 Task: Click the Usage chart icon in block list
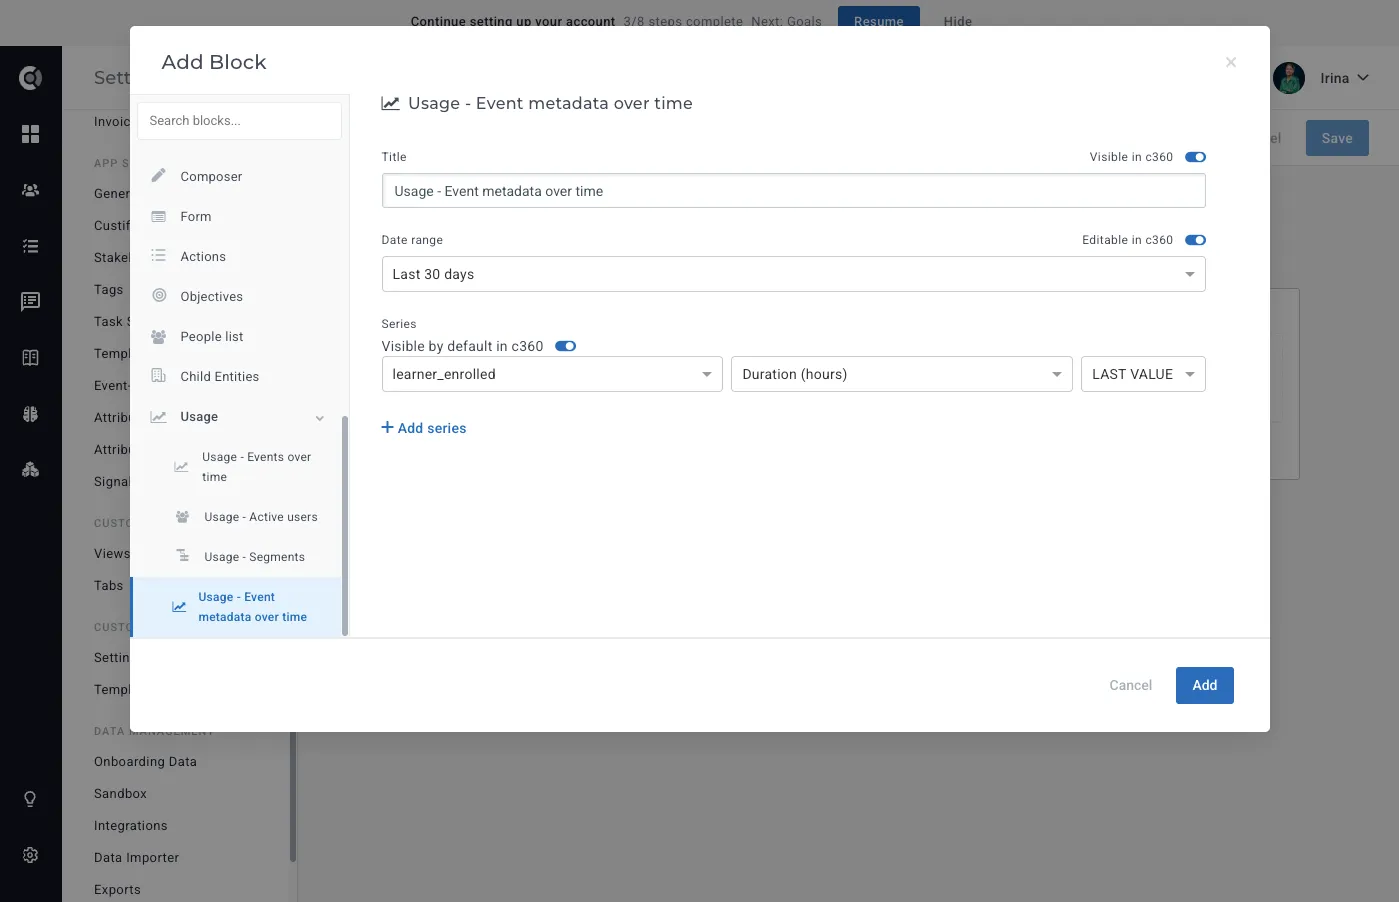pos(158,417)
